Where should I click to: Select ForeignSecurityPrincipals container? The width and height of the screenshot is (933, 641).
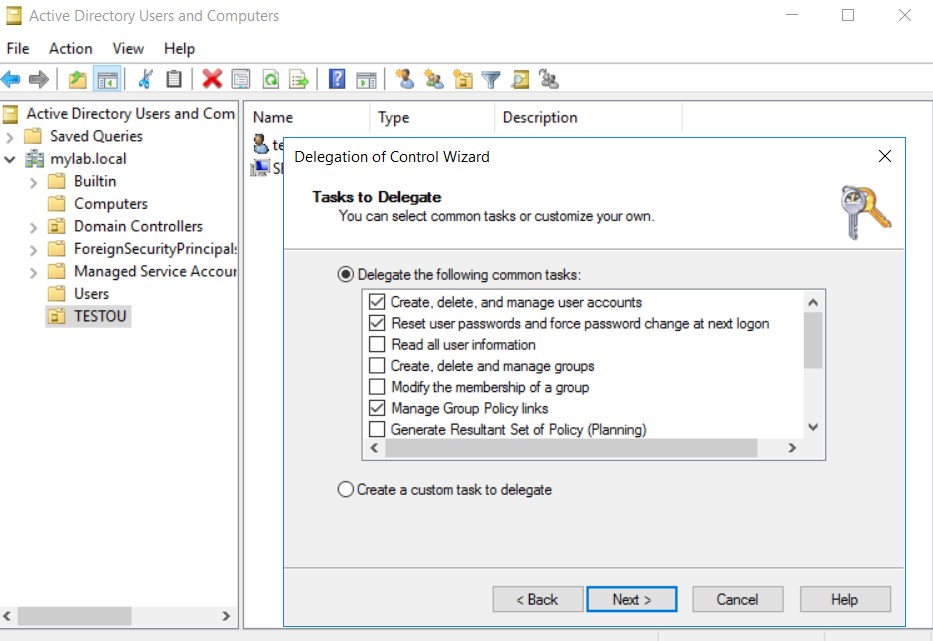pyautogui.click(x=155, y=249)
